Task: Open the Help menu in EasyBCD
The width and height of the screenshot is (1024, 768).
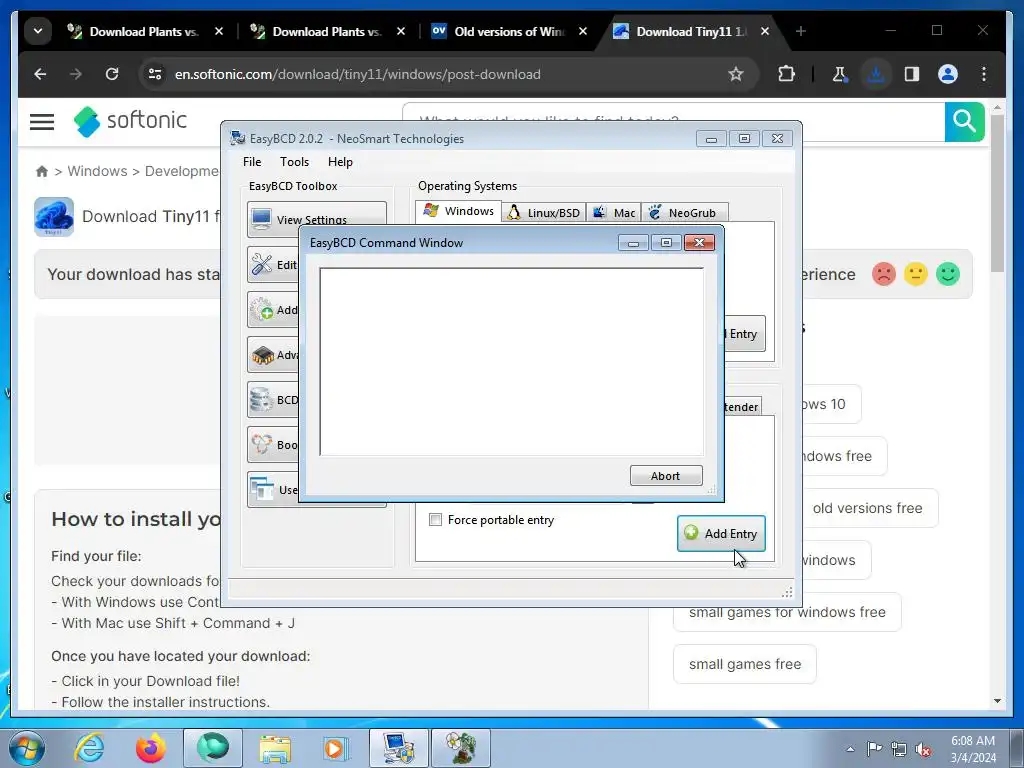Action: pyautogui.click(x=340, y=162)
